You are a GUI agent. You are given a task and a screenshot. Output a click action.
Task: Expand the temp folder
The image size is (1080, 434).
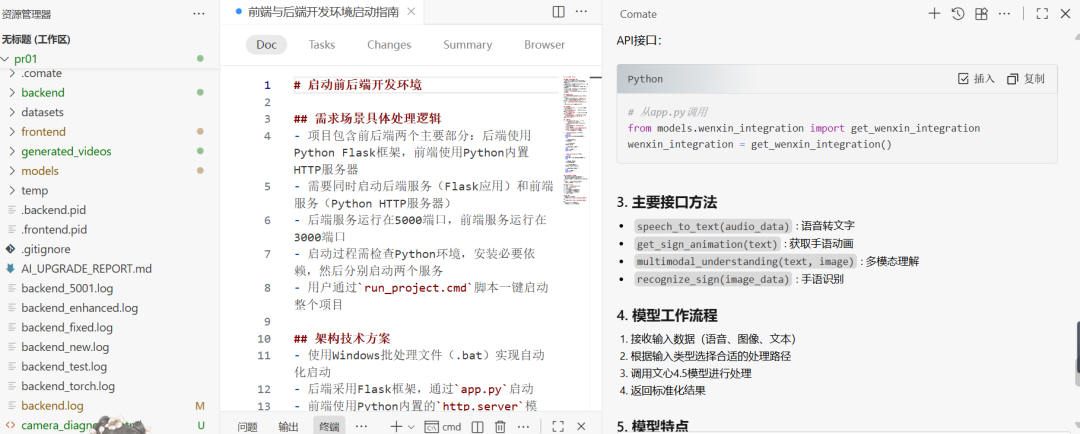pyautogui.click(x=110, y=190)
